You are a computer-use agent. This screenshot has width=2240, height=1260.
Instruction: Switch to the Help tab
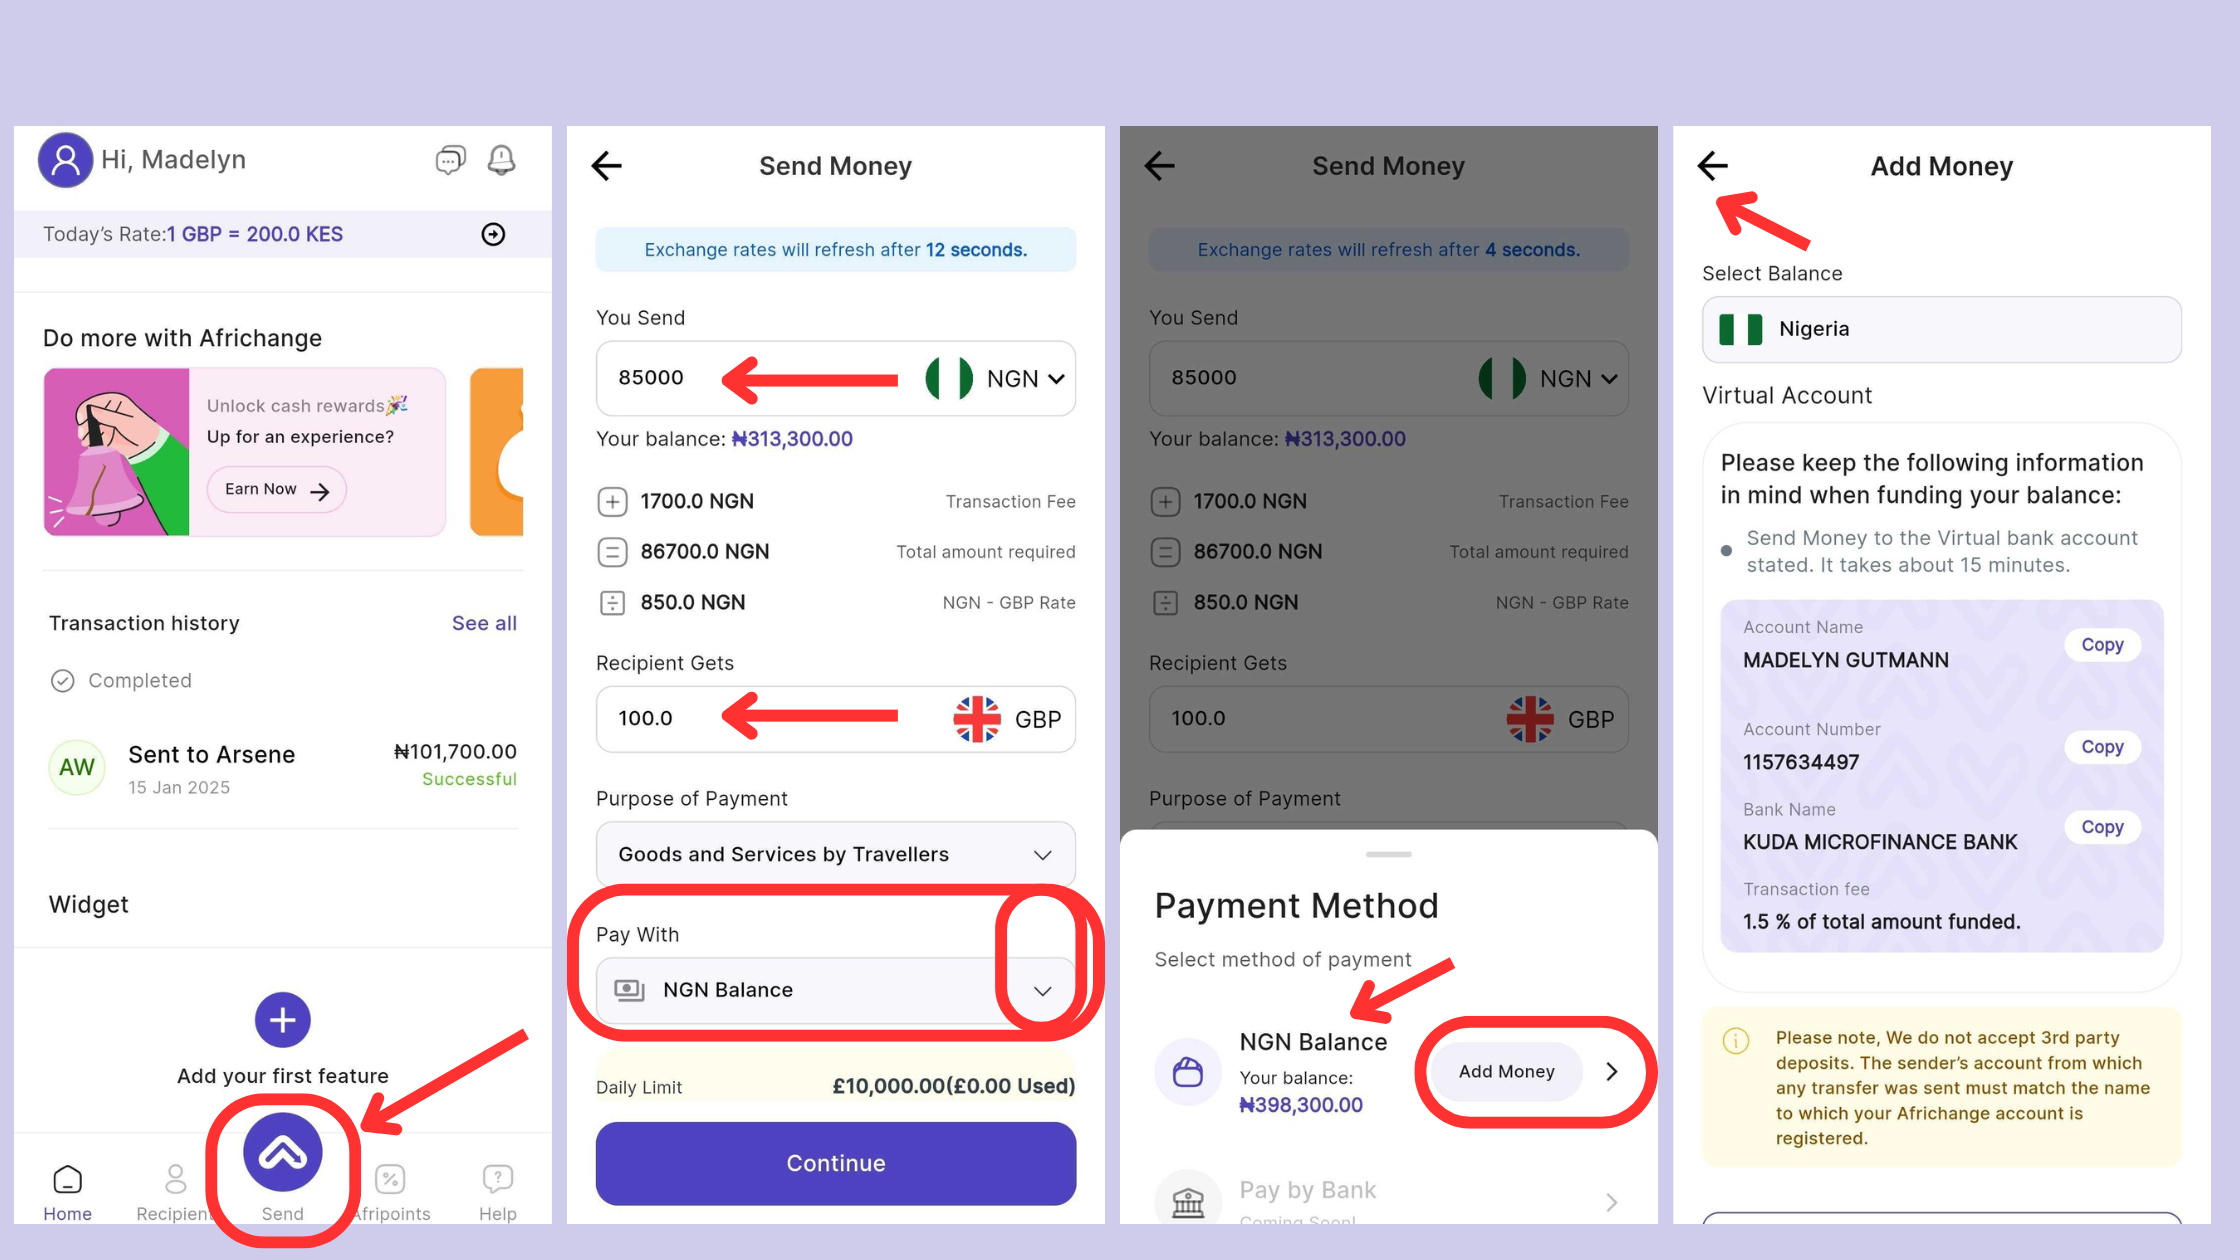coord(498,1194)
